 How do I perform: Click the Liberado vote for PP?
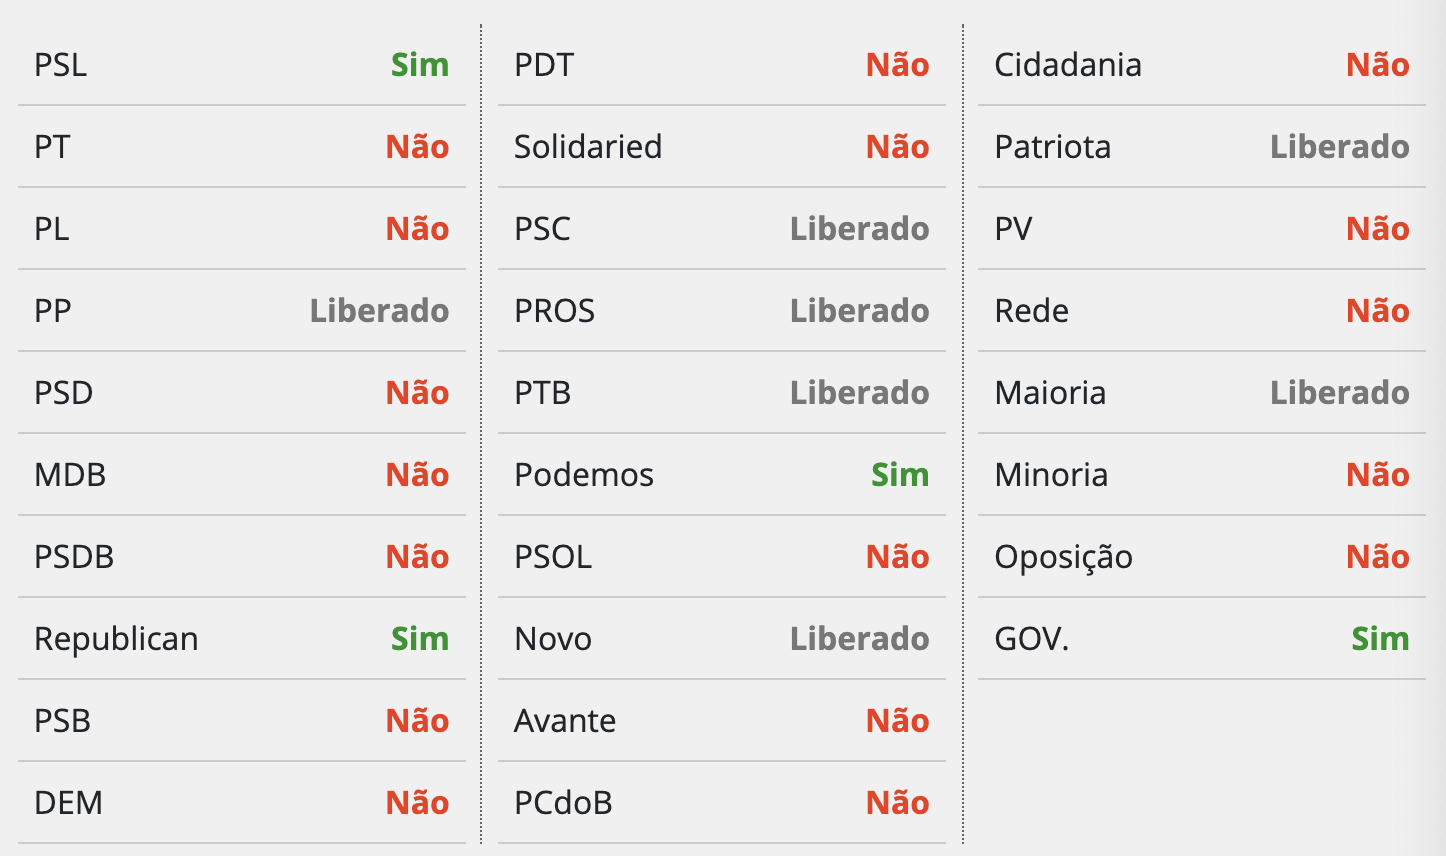379,311
